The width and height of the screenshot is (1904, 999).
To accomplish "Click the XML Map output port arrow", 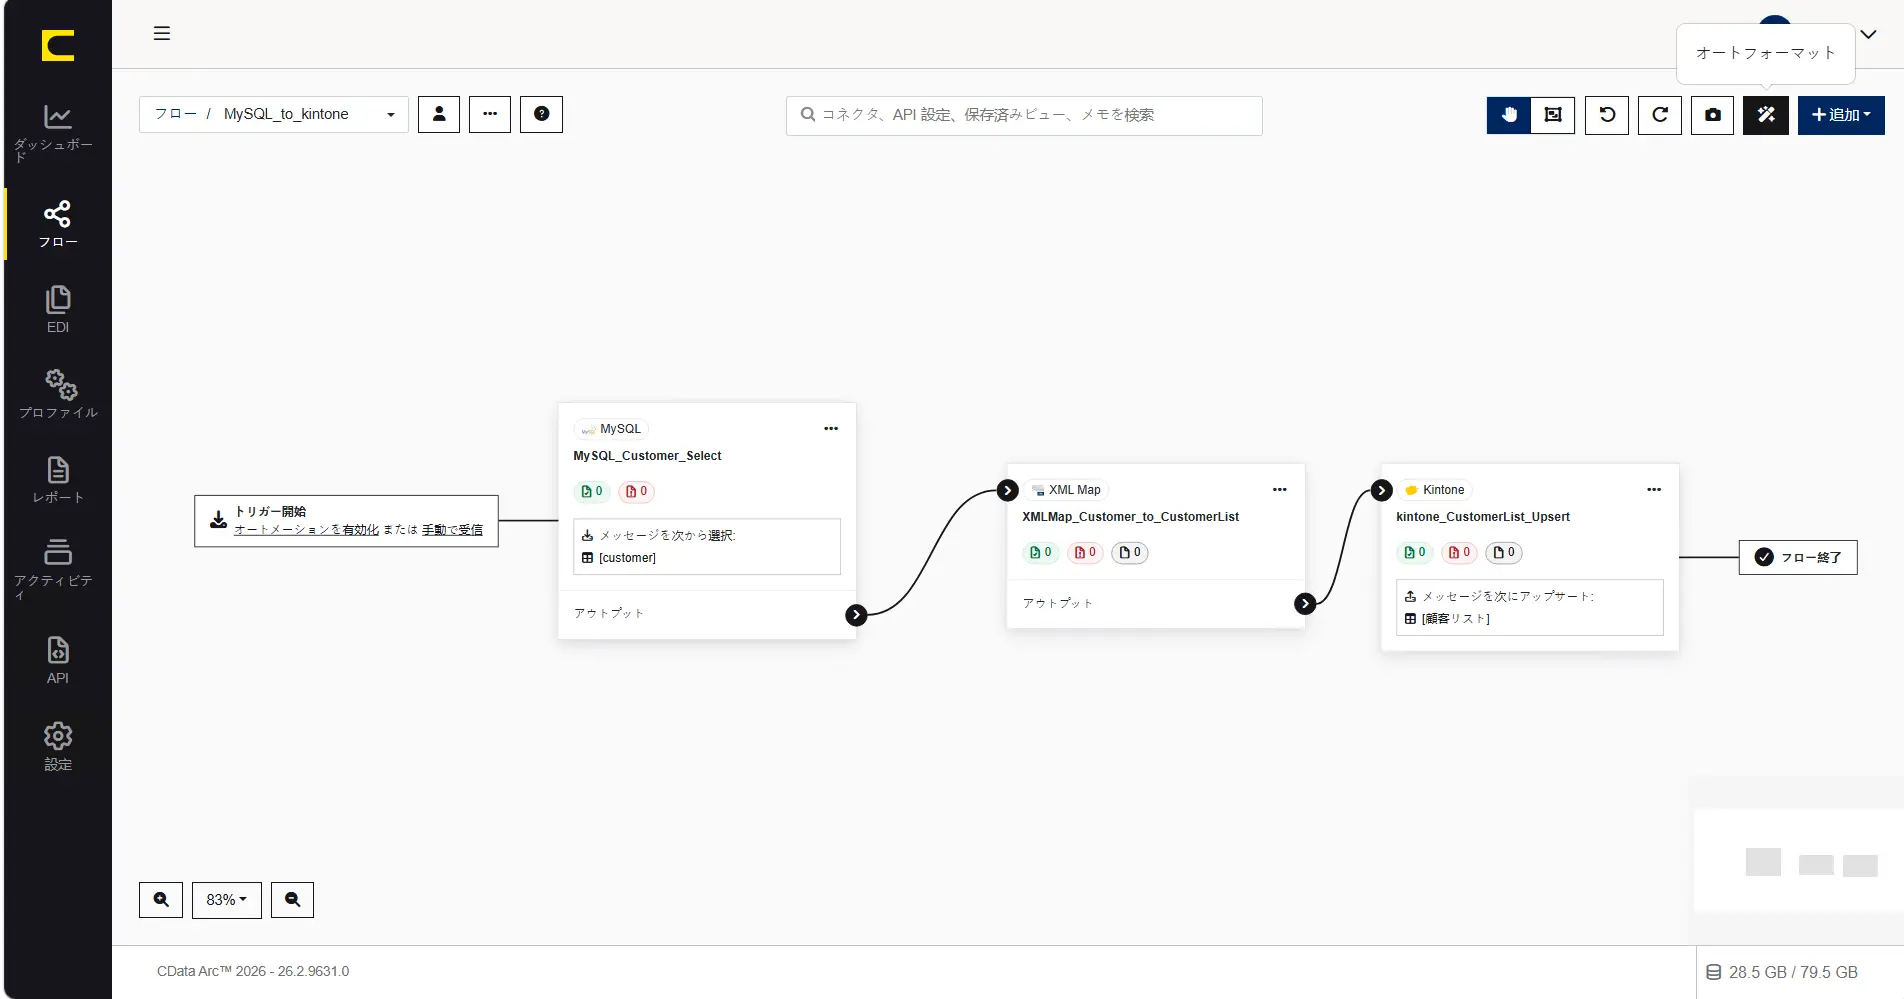I will pos(1305,603).
